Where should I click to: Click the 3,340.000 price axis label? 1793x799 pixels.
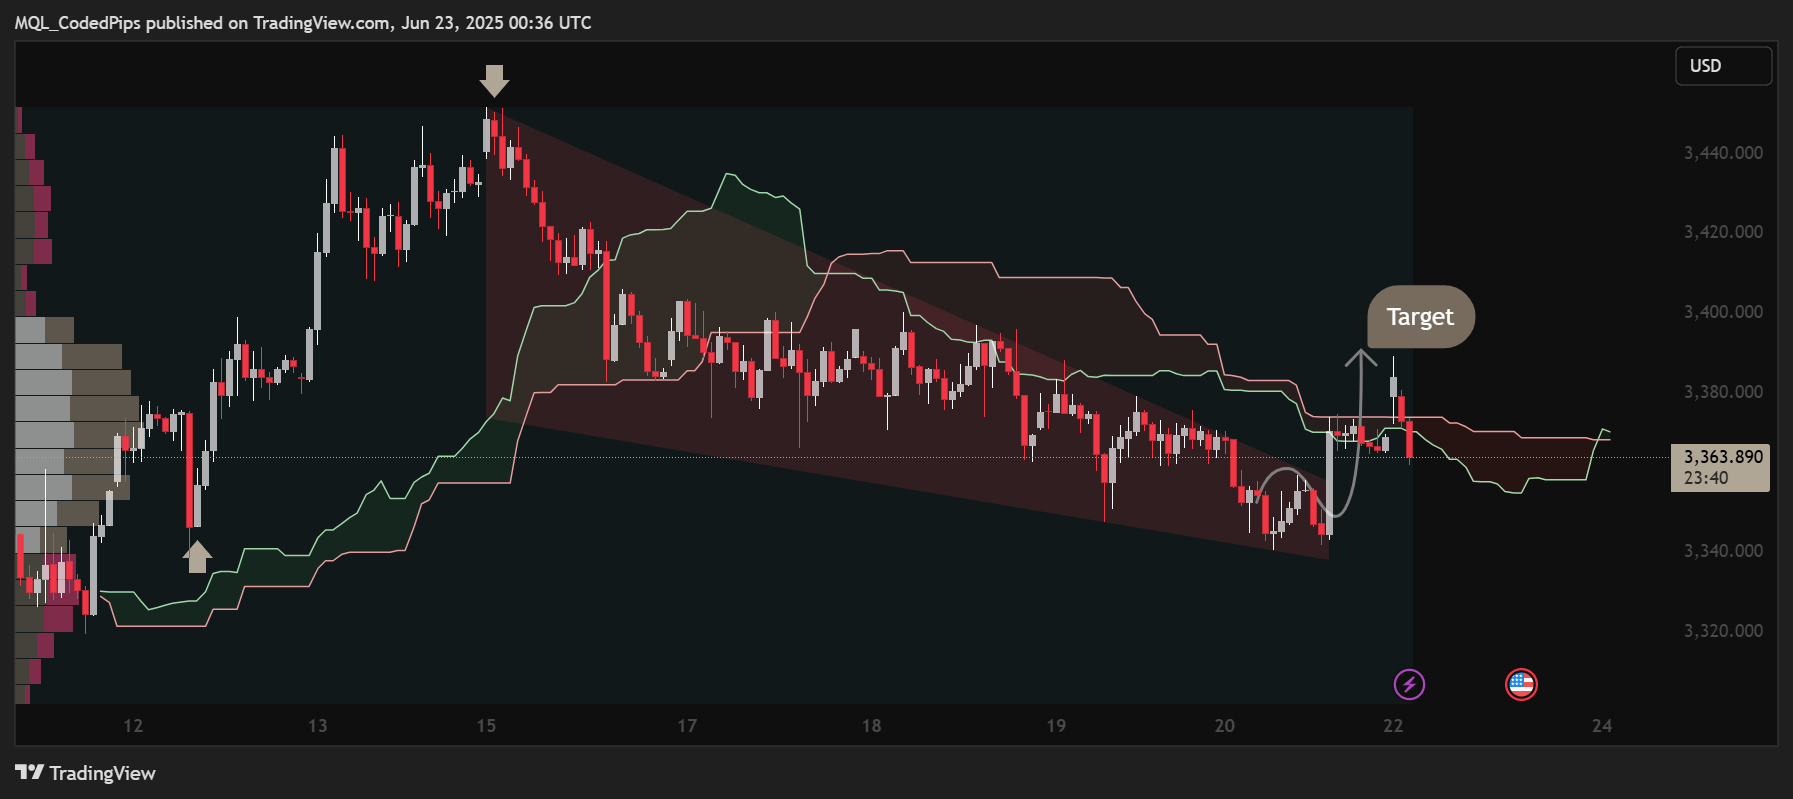(1723, 551)
